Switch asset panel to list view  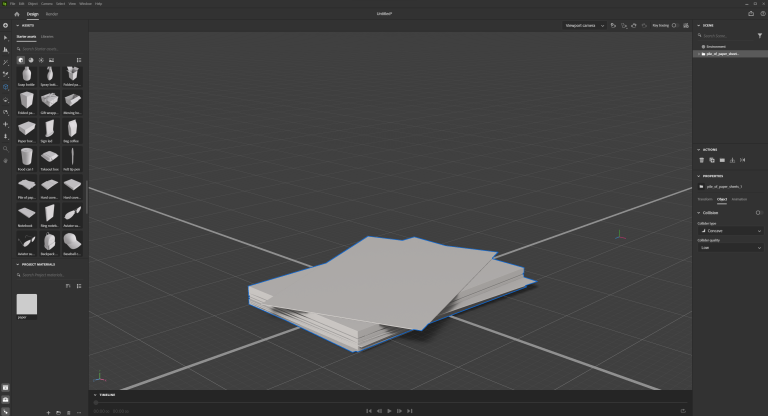point(79,60)
